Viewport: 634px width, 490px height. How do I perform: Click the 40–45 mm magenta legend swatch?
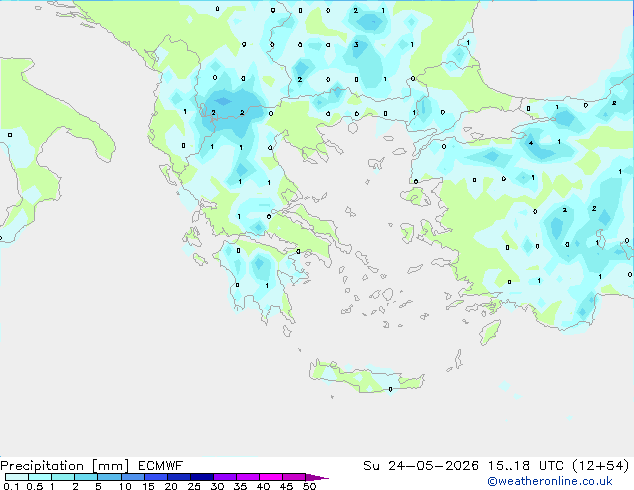pyautogui.click(x=271, y=477)
